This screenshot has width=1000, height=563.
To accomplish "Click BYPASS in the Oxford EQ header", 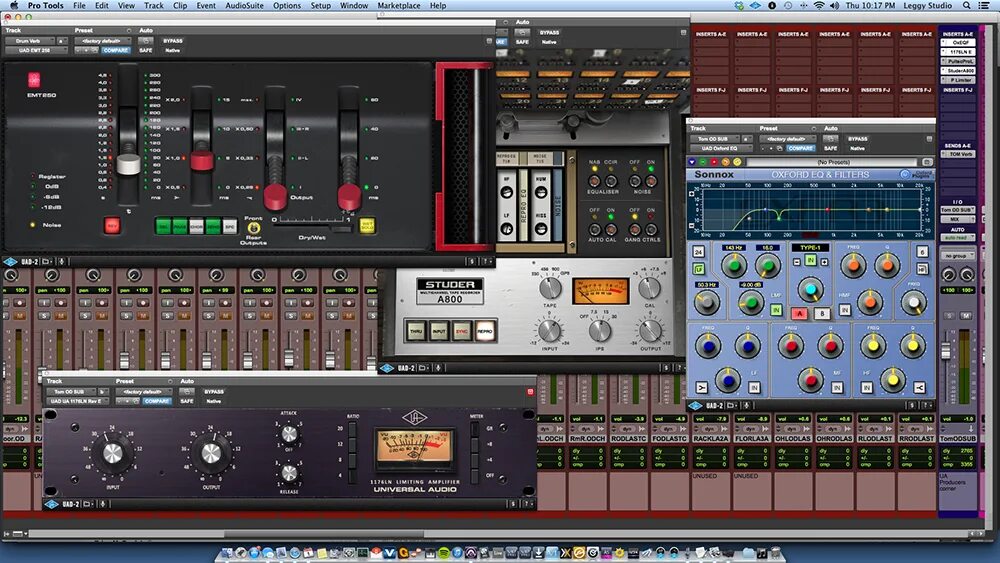I will pos(858,138).
